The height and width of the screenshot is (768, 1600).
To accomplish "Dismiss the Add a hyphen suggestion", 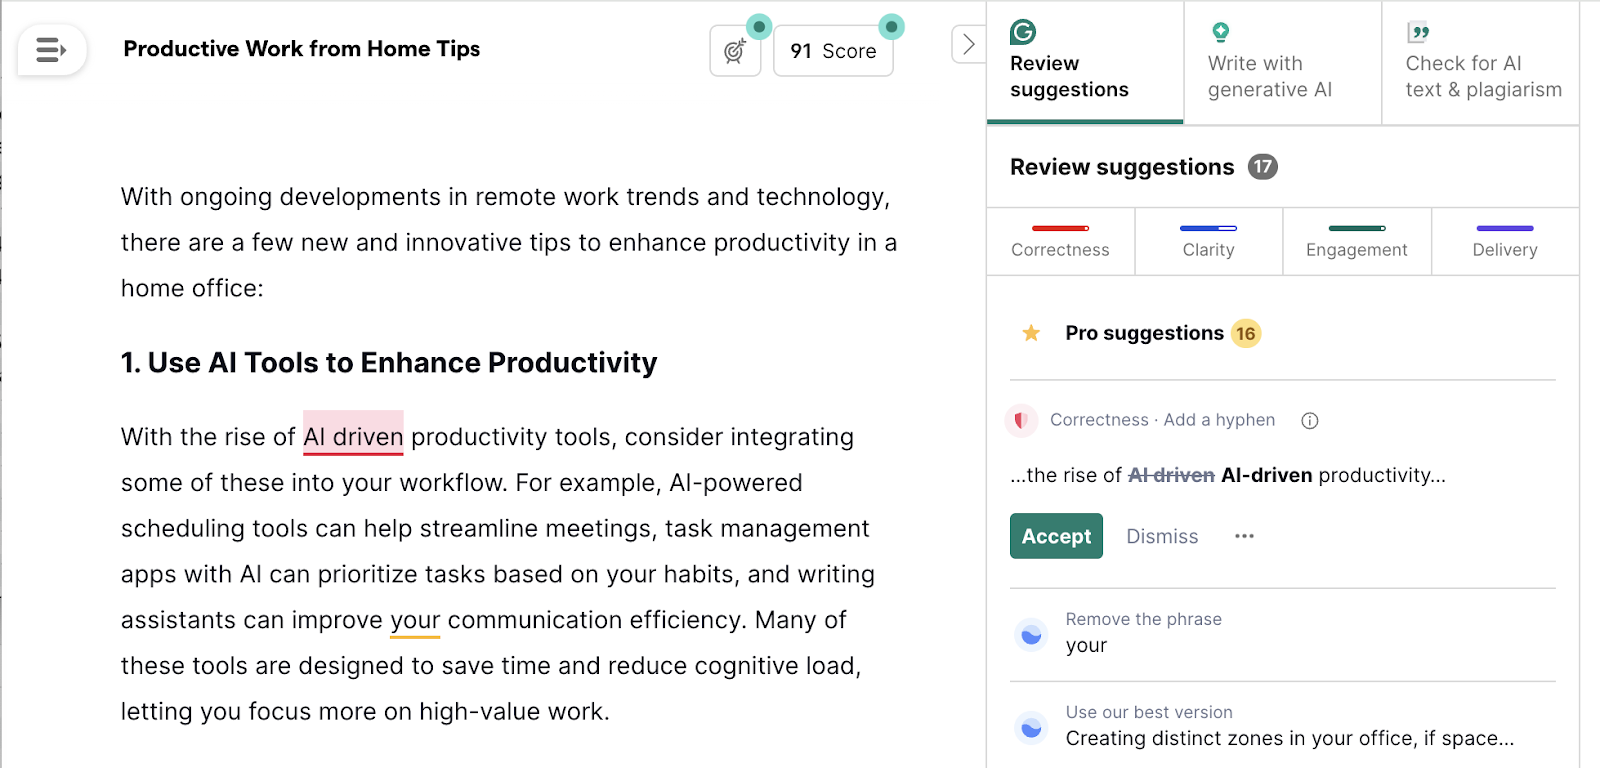I will point(1161,536).
